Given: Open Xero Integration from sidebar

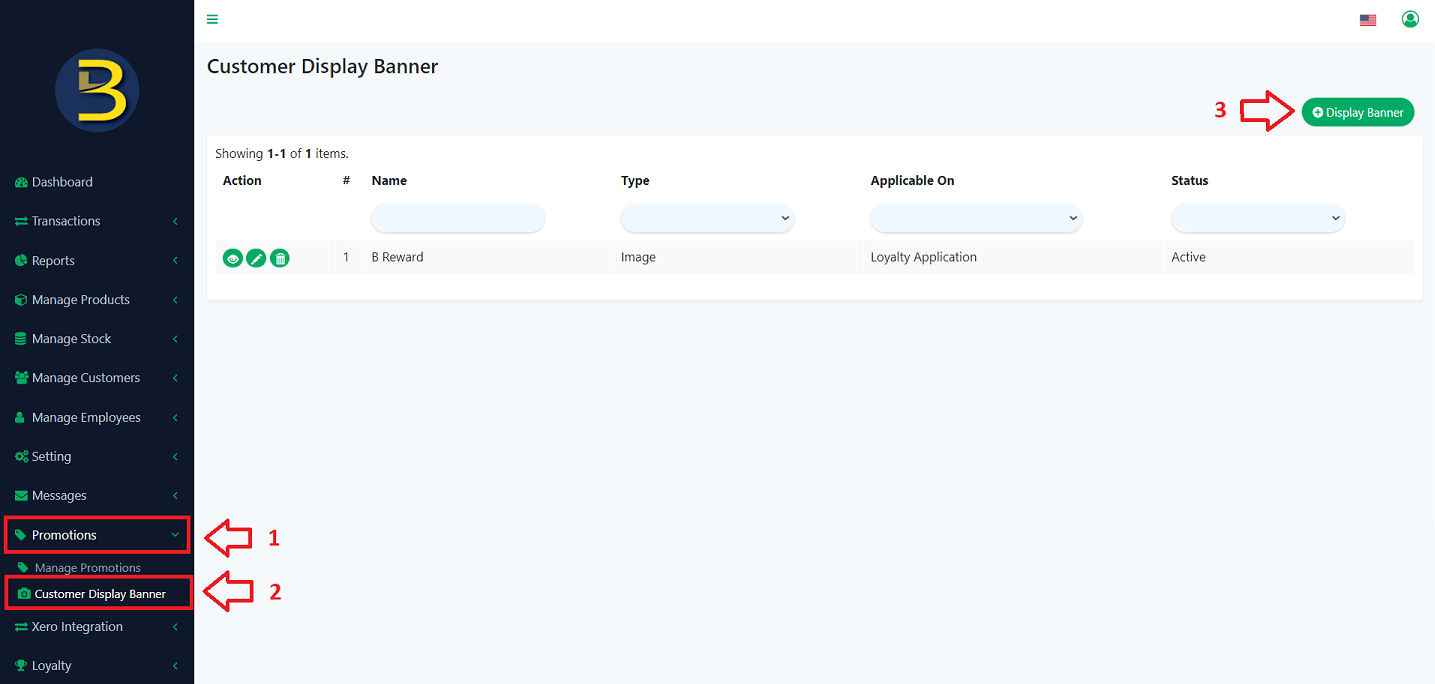Looking at the screenshot, I should click(x=75, y=626).
